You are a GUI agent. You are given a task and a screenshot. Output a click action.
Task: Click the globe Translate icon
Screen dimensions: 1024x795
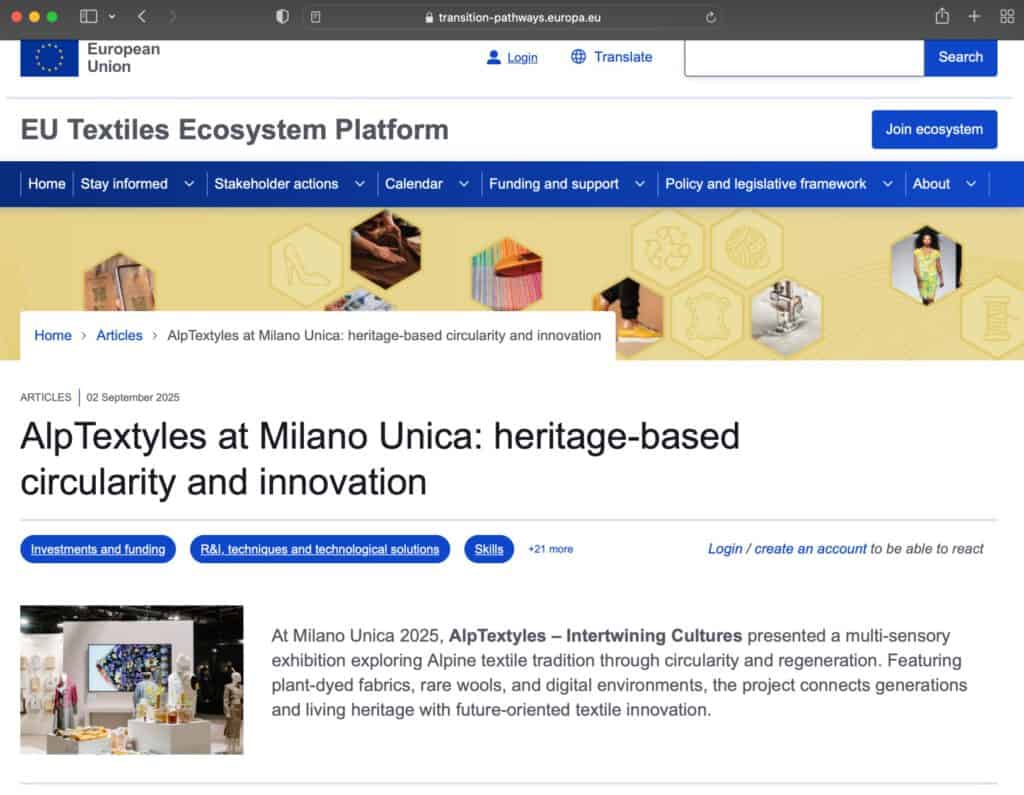578,57
